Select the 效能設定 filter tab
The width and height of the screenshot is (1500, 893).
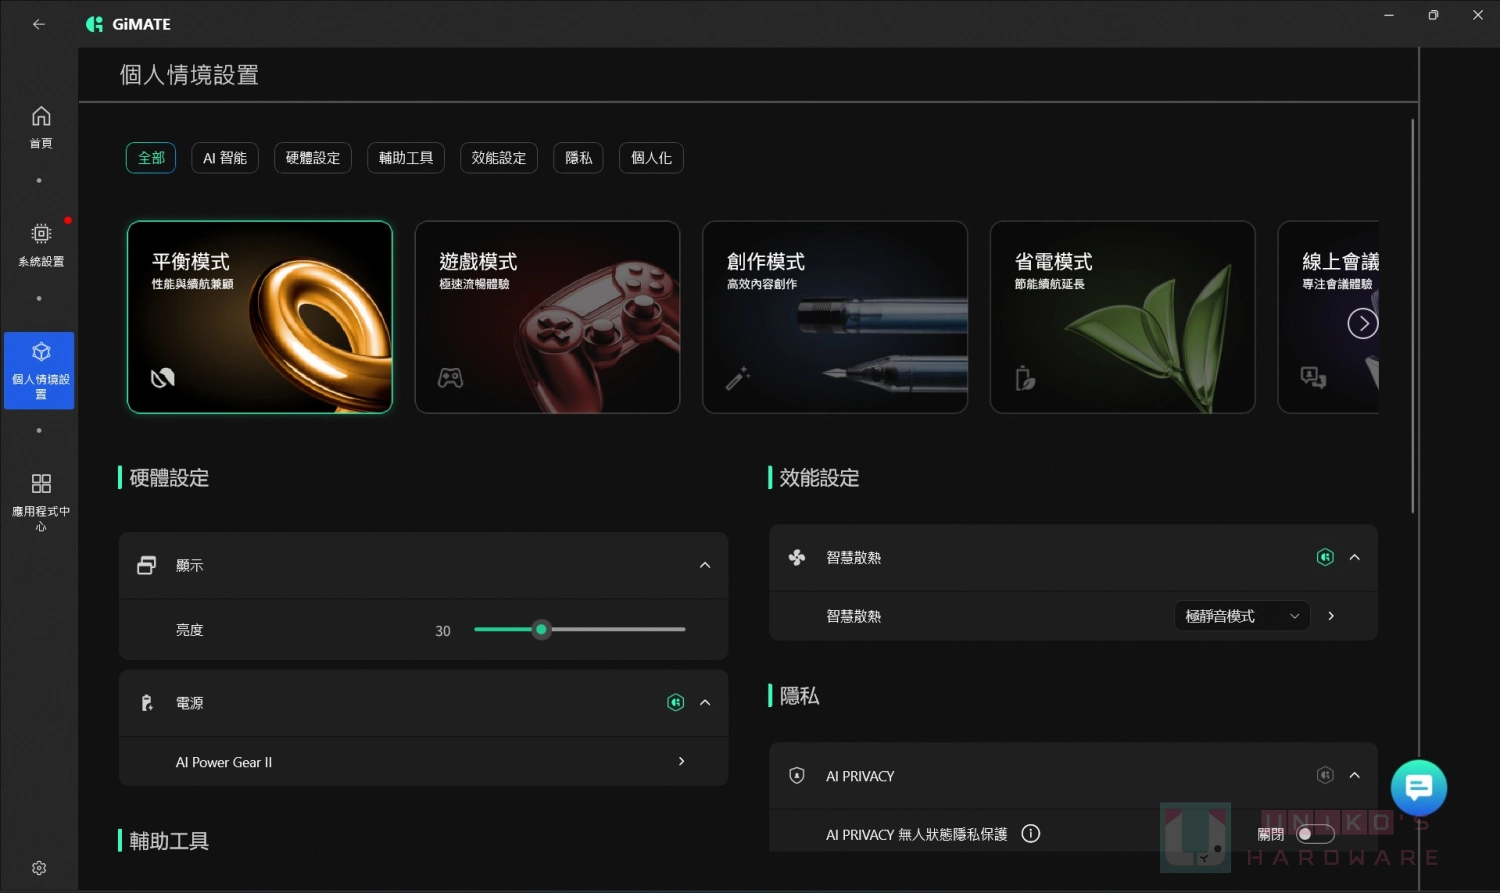click(499, 158)
